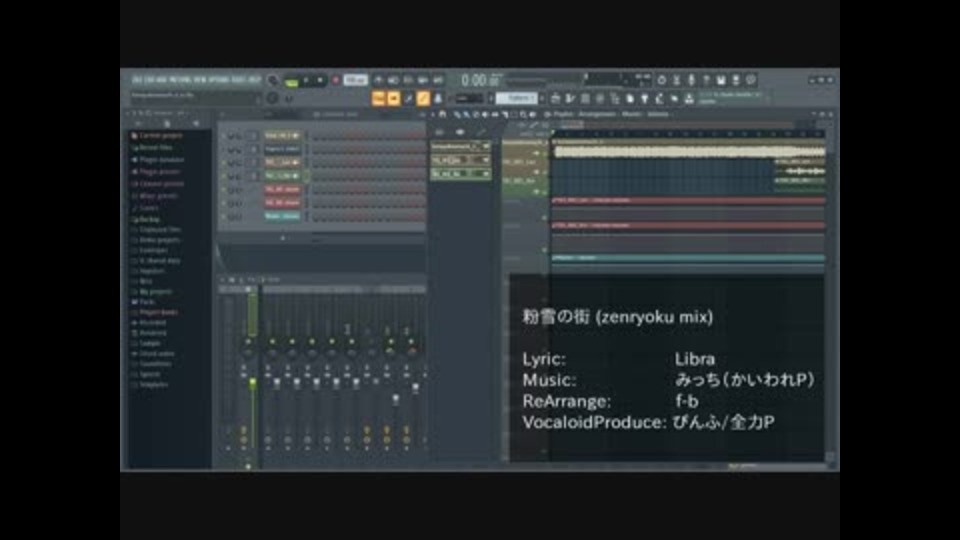Image resolution: width=960 pixels, height=540 pixels.
Task: Open the OPTIONS menu
Action: pos(219,80)
